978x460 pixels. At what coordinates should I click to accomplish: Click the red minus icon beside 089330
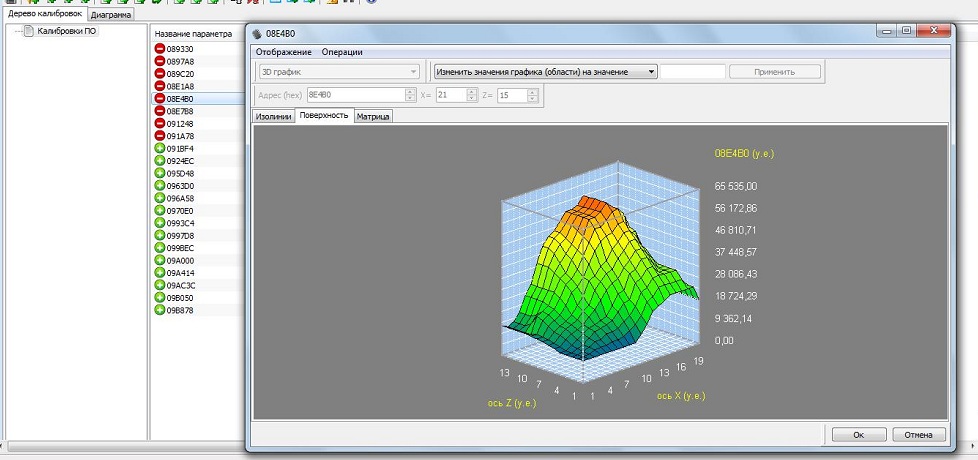[160, 49]
